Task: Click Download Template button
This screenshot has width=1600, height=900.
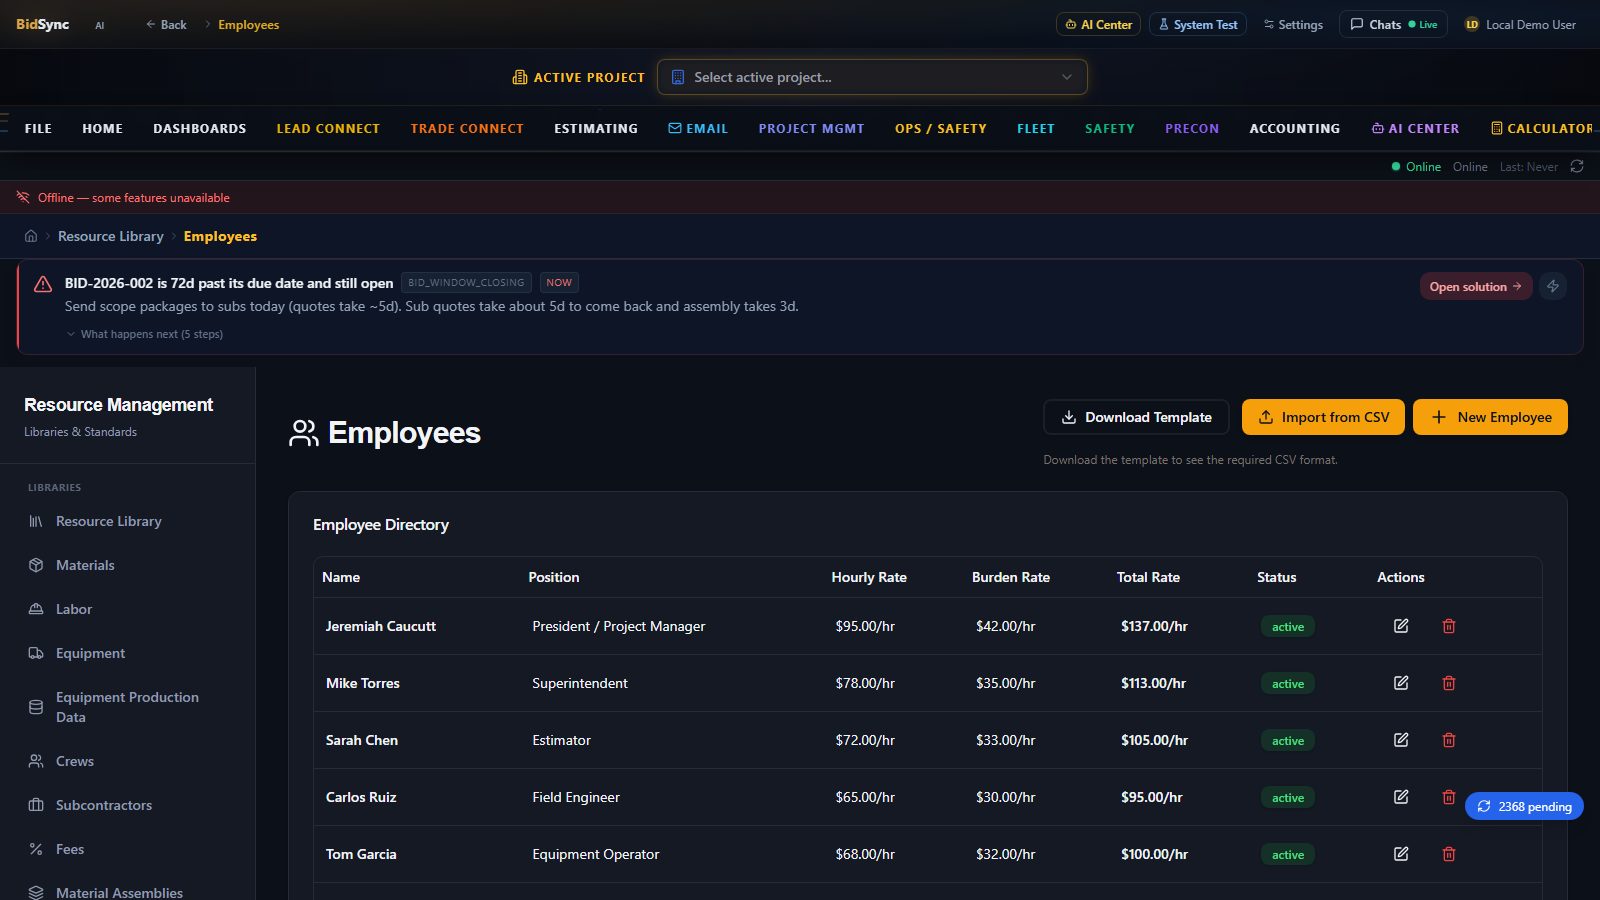Action: (x=1136, y=417)
